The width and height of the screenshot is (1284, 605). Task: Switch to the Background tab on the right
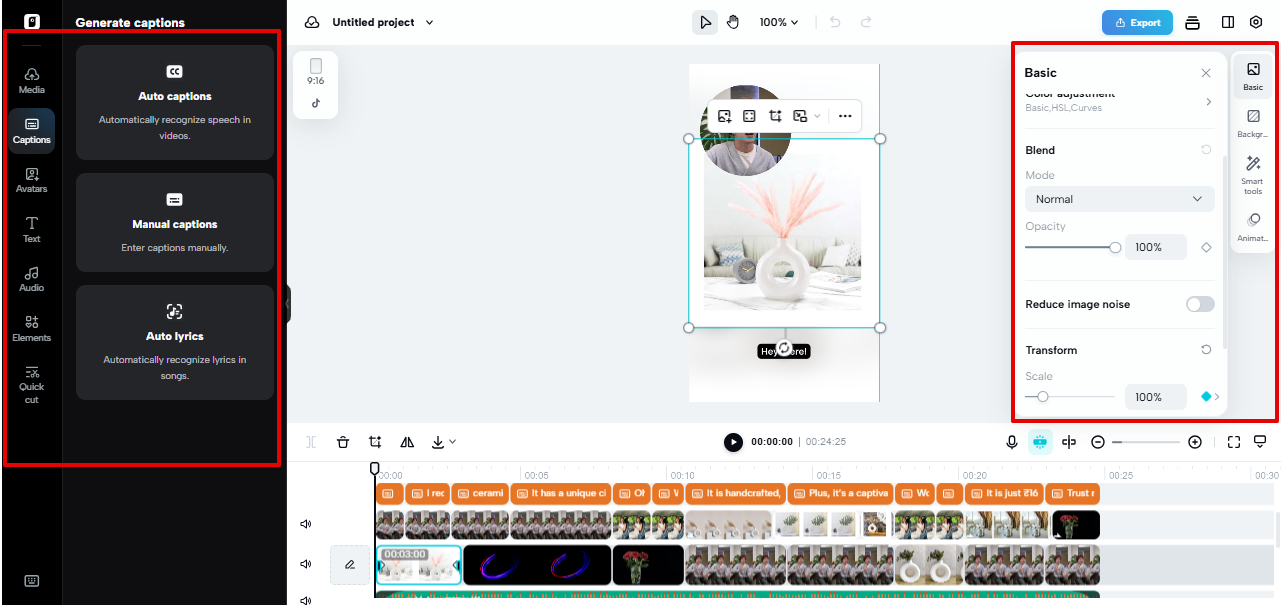pos(1252,124)
